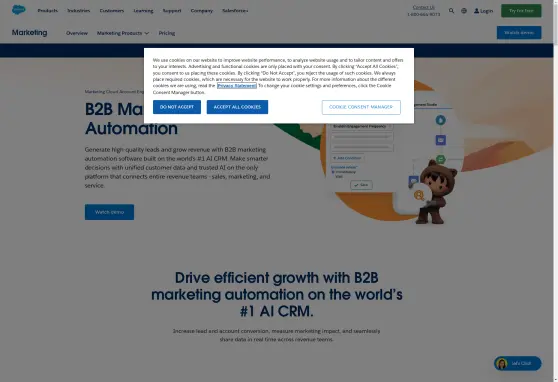Open the Cookie Consent Manager
Image resolution: width=558 pixels, height=382 pixels.
click(x=361, y=107)
